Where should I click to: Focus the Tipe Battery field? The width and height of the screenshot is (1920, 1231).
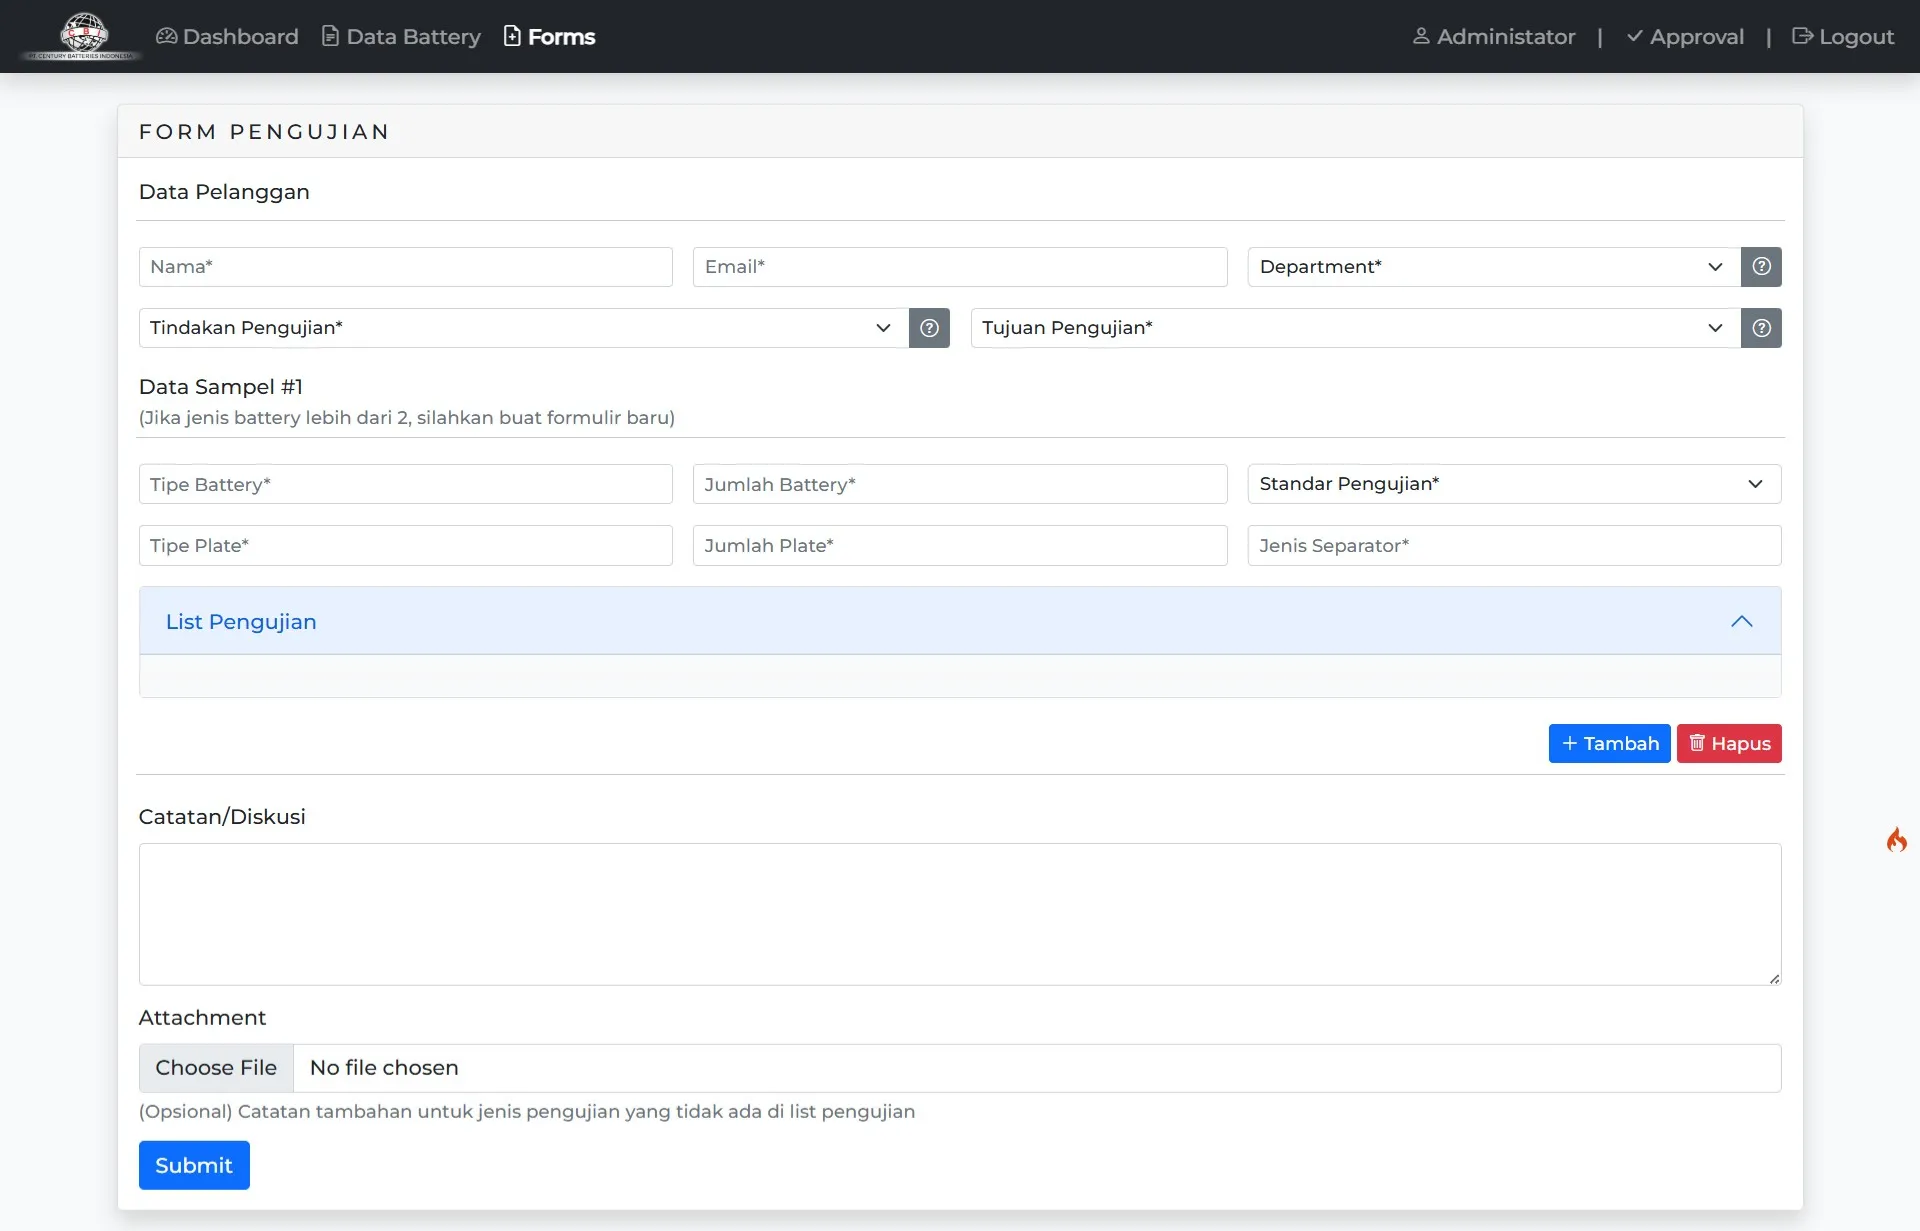pos(405,485)
